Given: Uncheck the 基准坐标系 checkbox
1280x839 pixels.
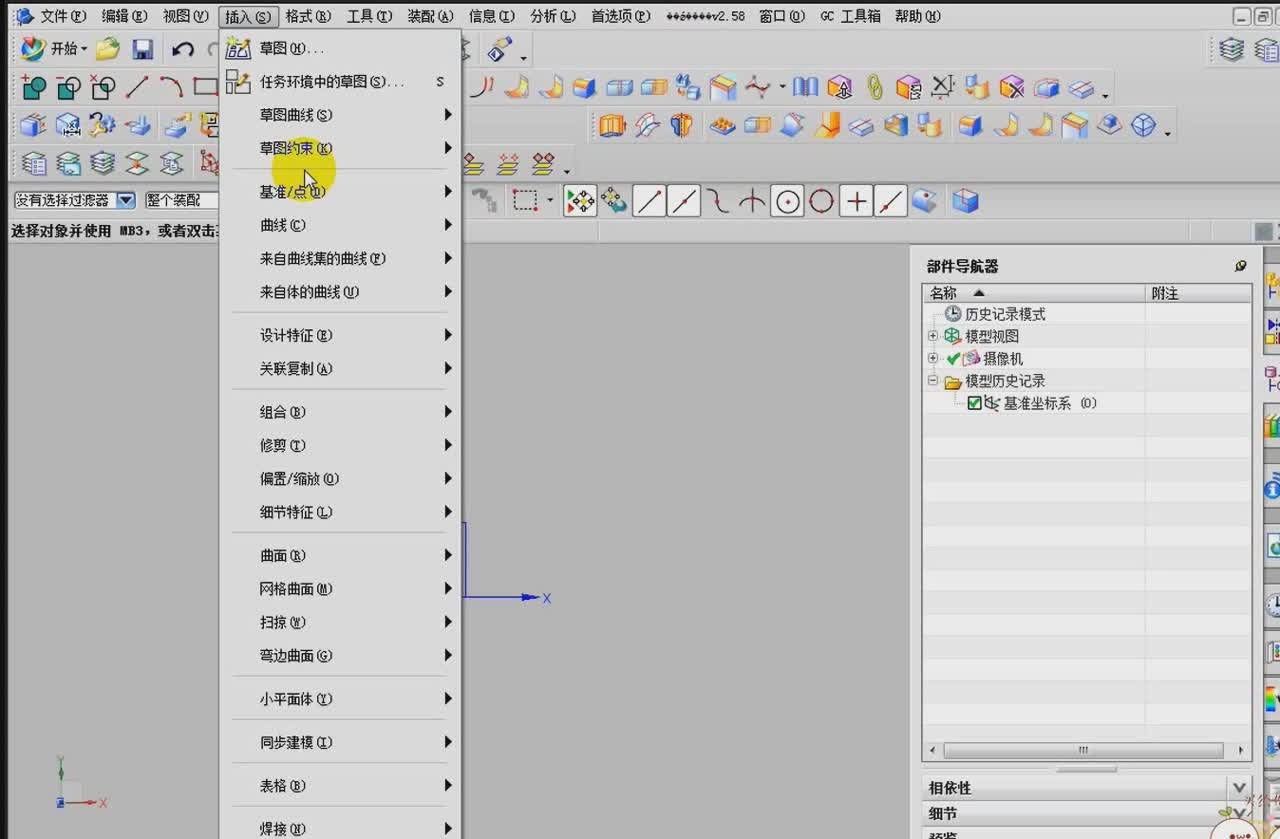Looking at the screenshot, I should coord(975,403).
